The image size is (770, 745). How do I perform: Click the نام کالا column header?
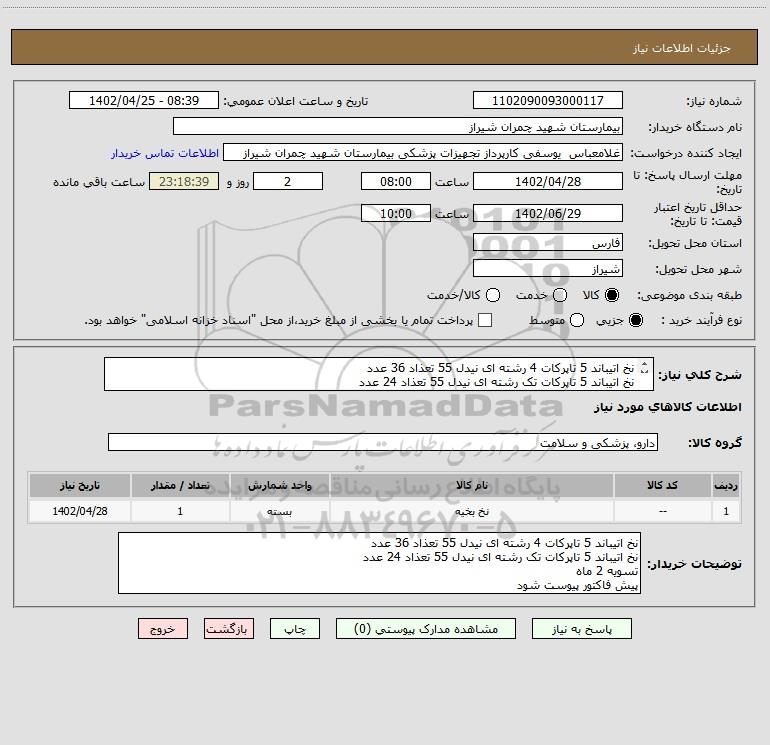tap(471, 485)
